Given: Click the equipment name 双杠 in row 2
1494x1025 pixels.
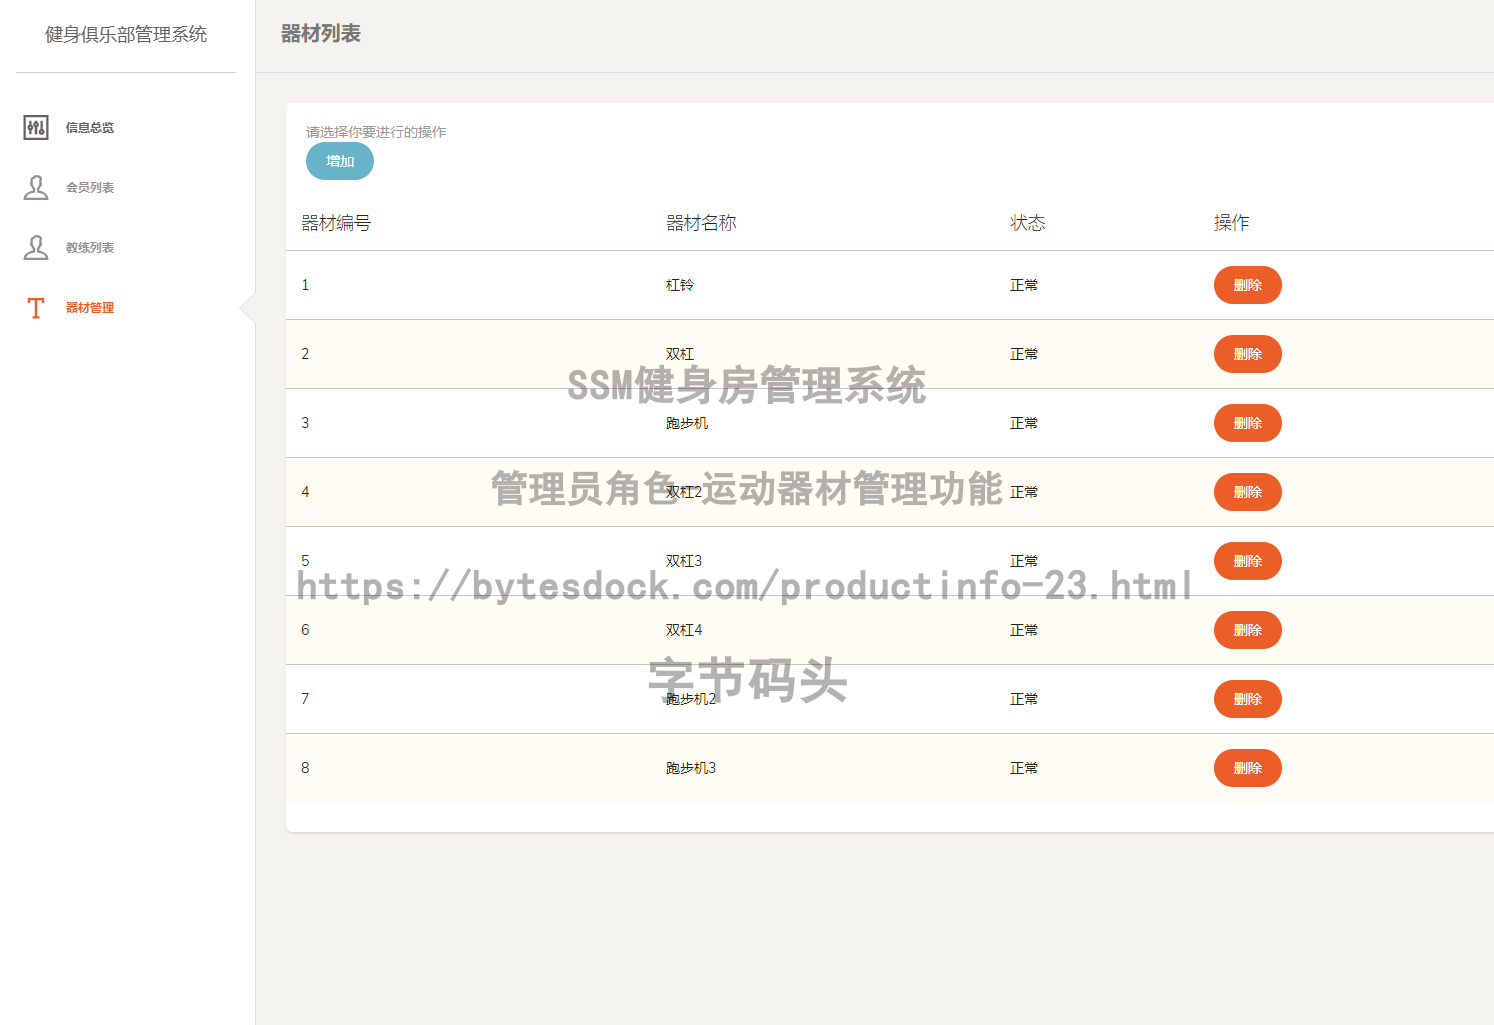Looking at the screenshot, I should (x=680, y=354).
